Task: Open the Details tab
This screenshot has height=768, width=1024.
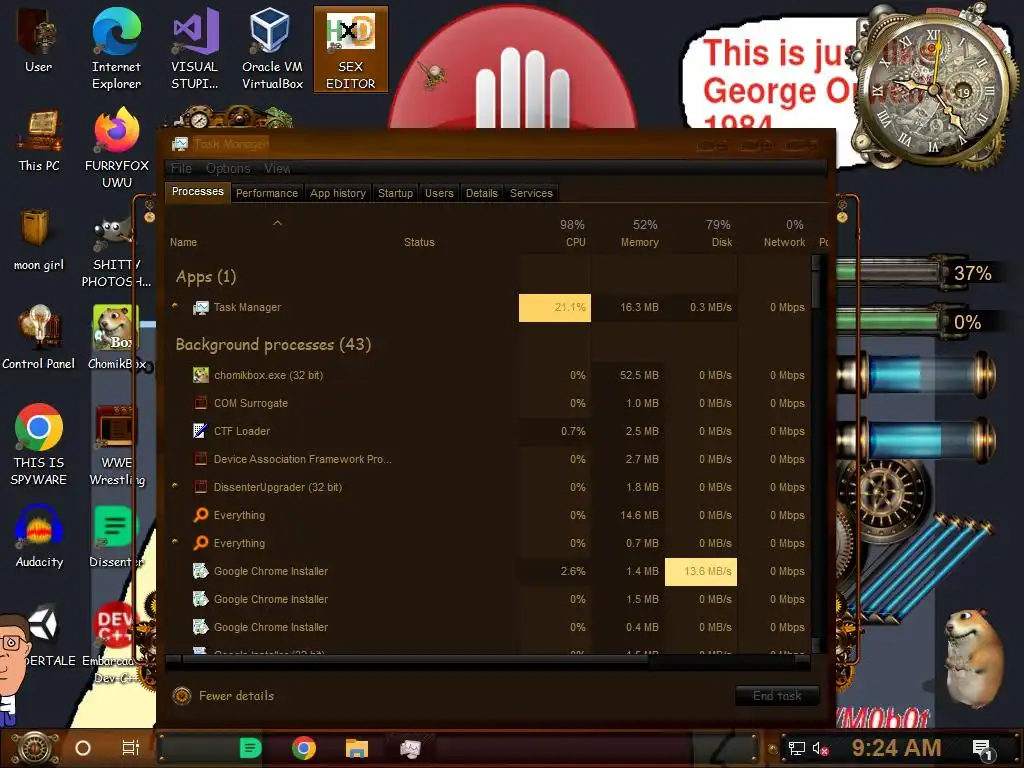Action: point(481,193)
